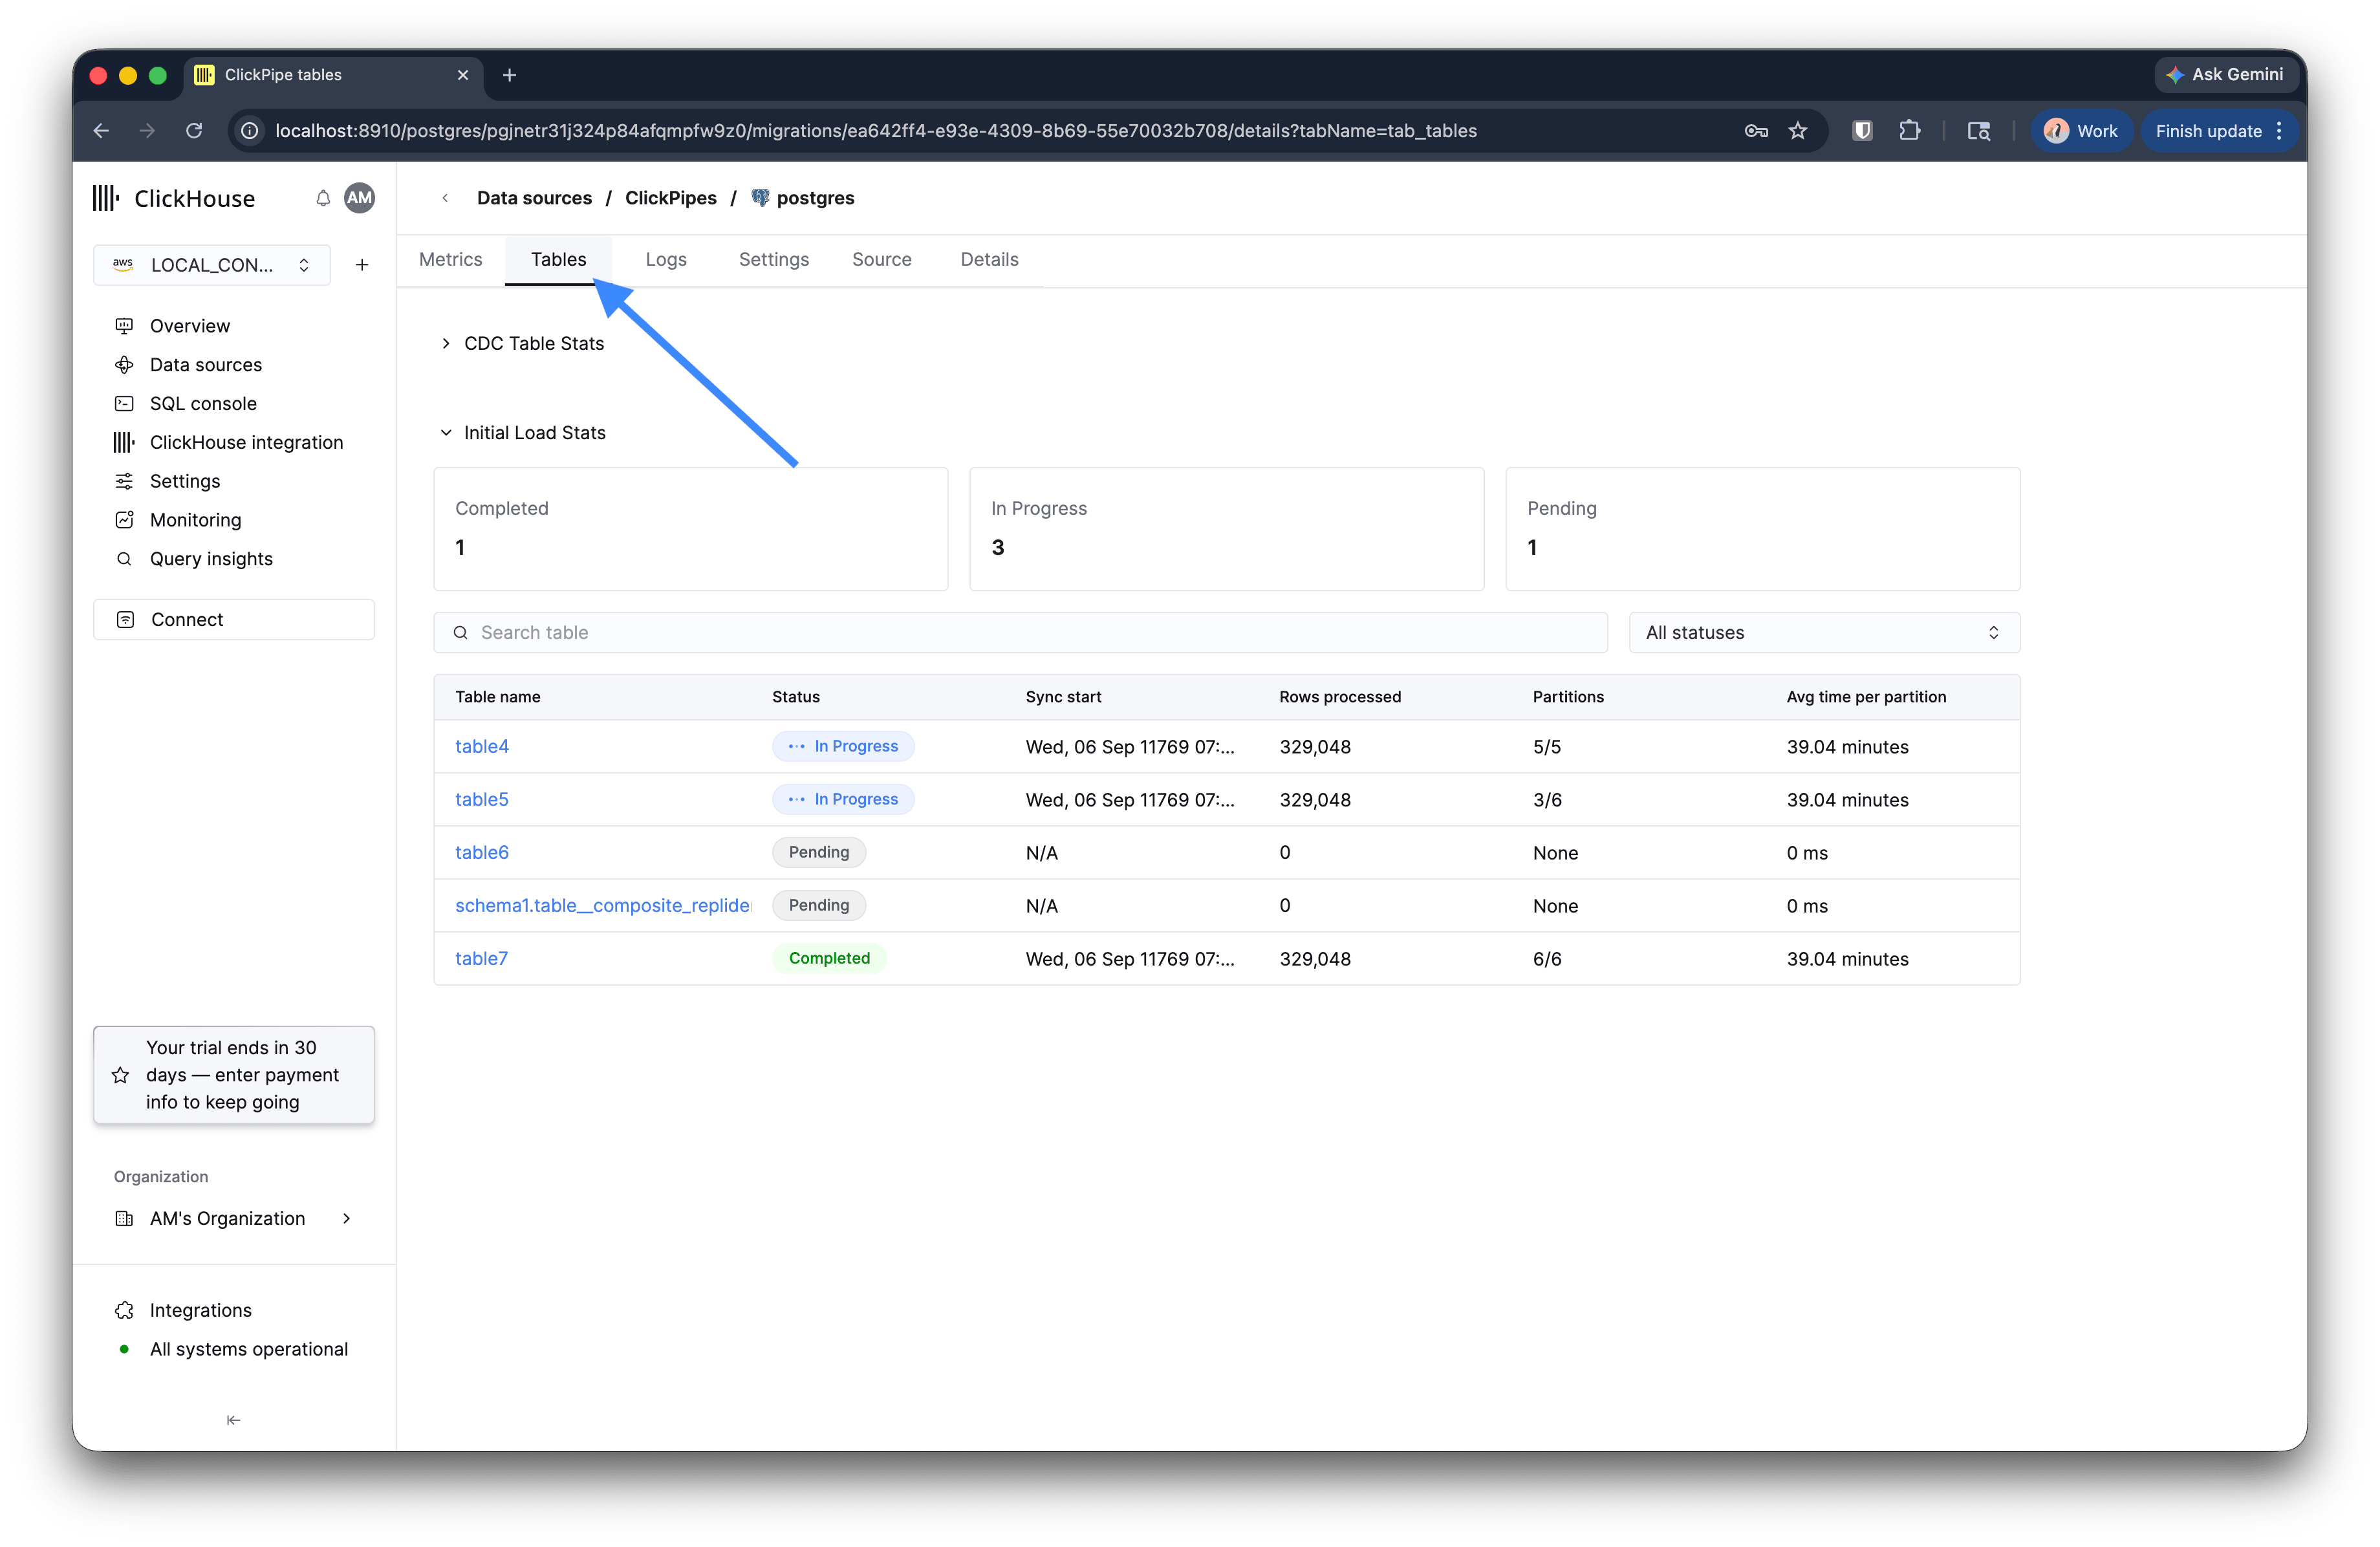Image resolution: width=2380 pixels, height=1547 pixels.
Task: Open Finish update browser menu
Action: tap(2219, 131)
